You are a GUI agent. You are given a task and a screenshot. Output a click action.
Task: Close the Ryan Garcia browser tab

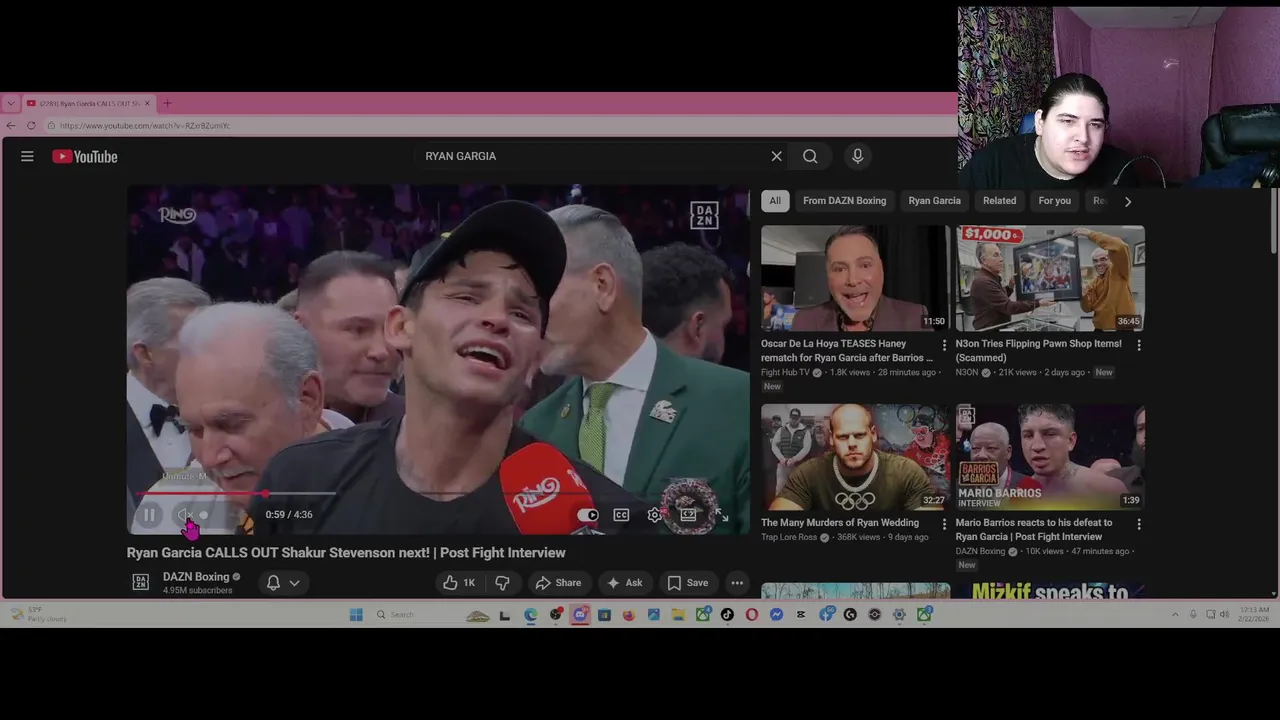(148, 103)
